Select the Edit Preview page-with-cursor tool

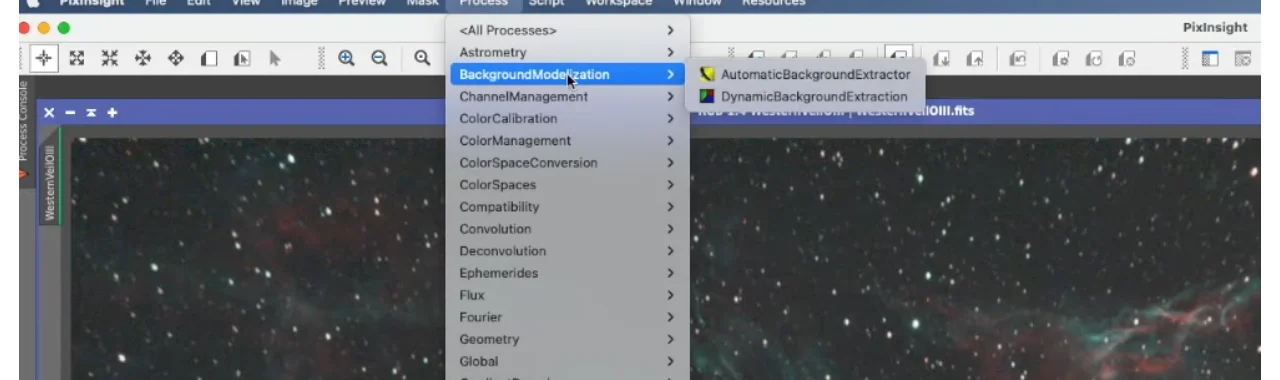(242, 59)
